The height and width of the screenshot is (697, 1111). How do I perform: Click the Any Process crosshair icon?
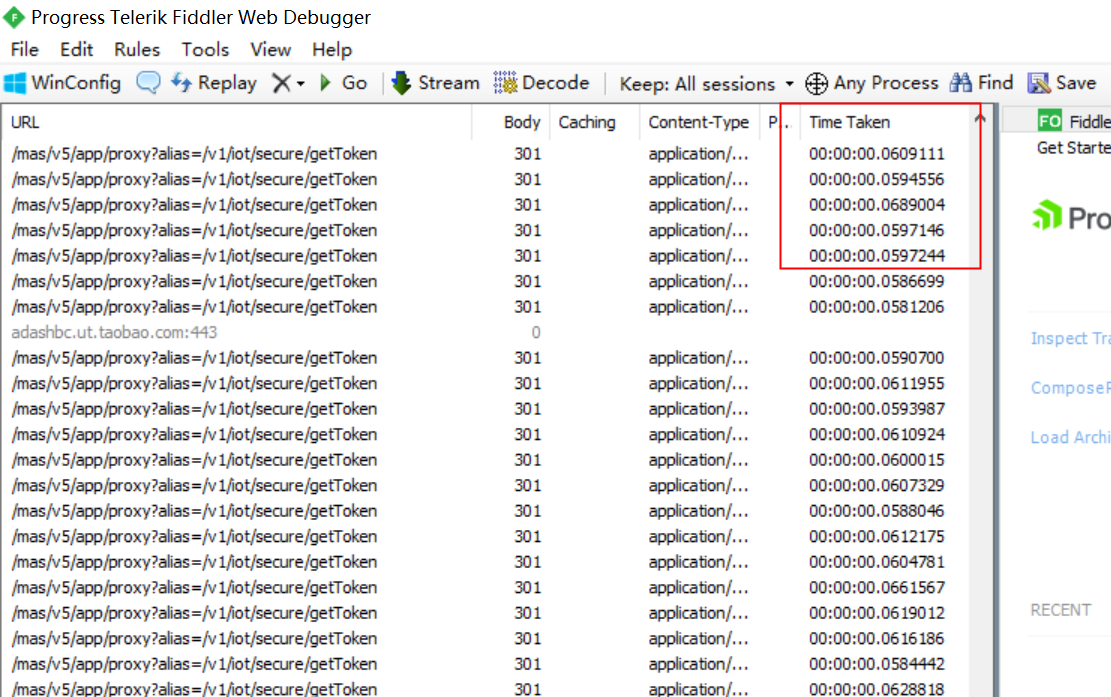click(816, 84)
